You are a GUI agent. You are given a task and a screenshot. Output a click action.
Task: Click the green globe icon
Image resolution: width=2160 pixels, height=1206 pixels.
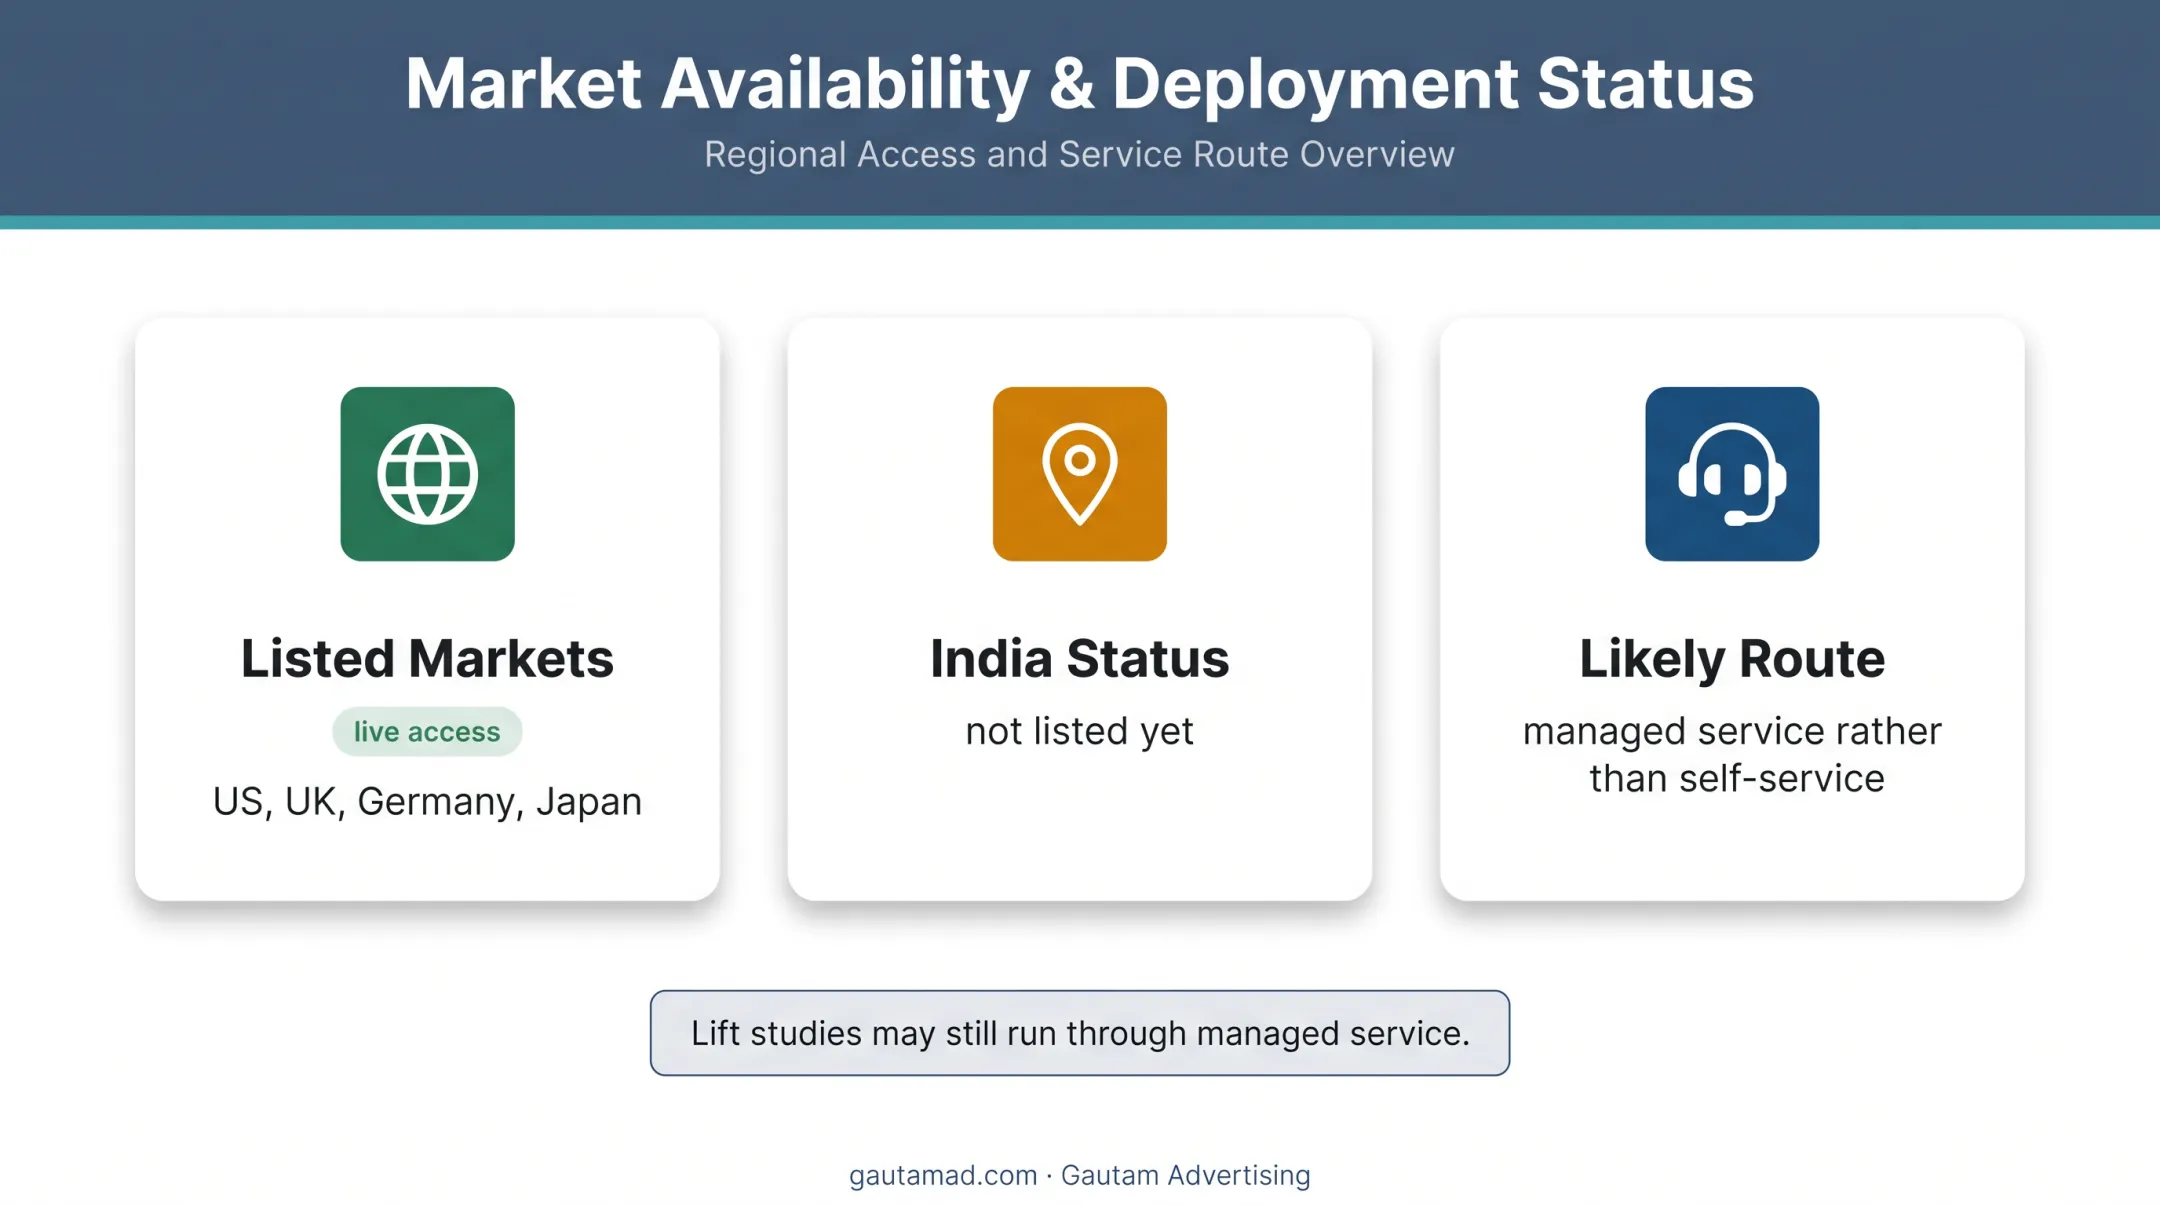coord(427,474)
